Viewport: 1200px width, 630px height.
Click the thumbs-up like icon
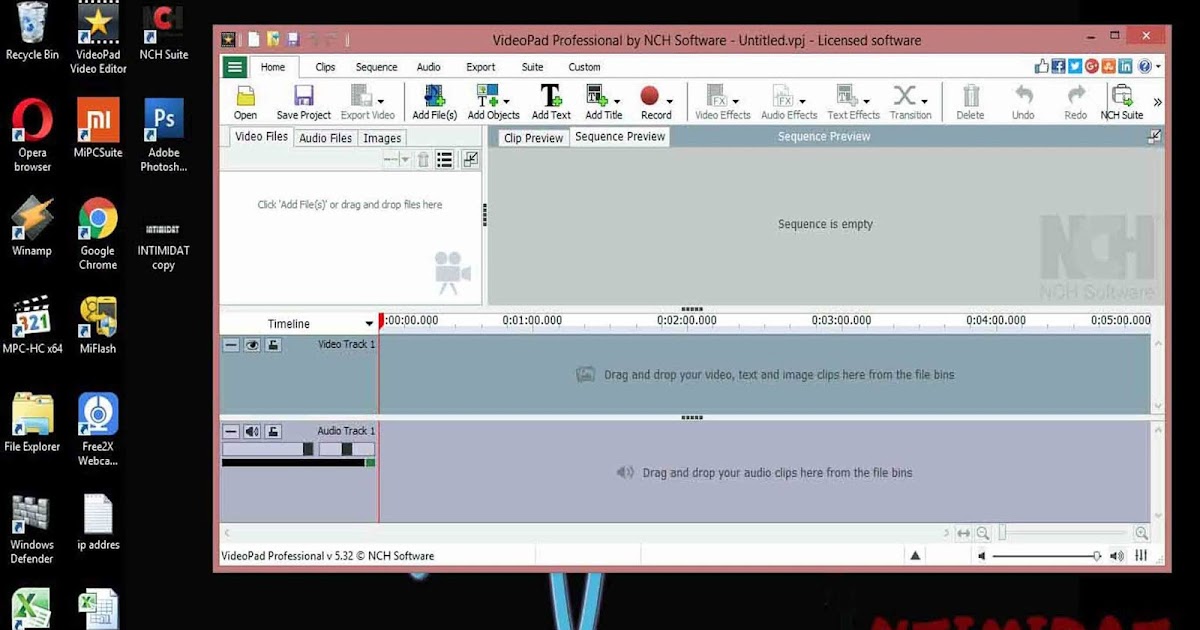point(1042,66)
